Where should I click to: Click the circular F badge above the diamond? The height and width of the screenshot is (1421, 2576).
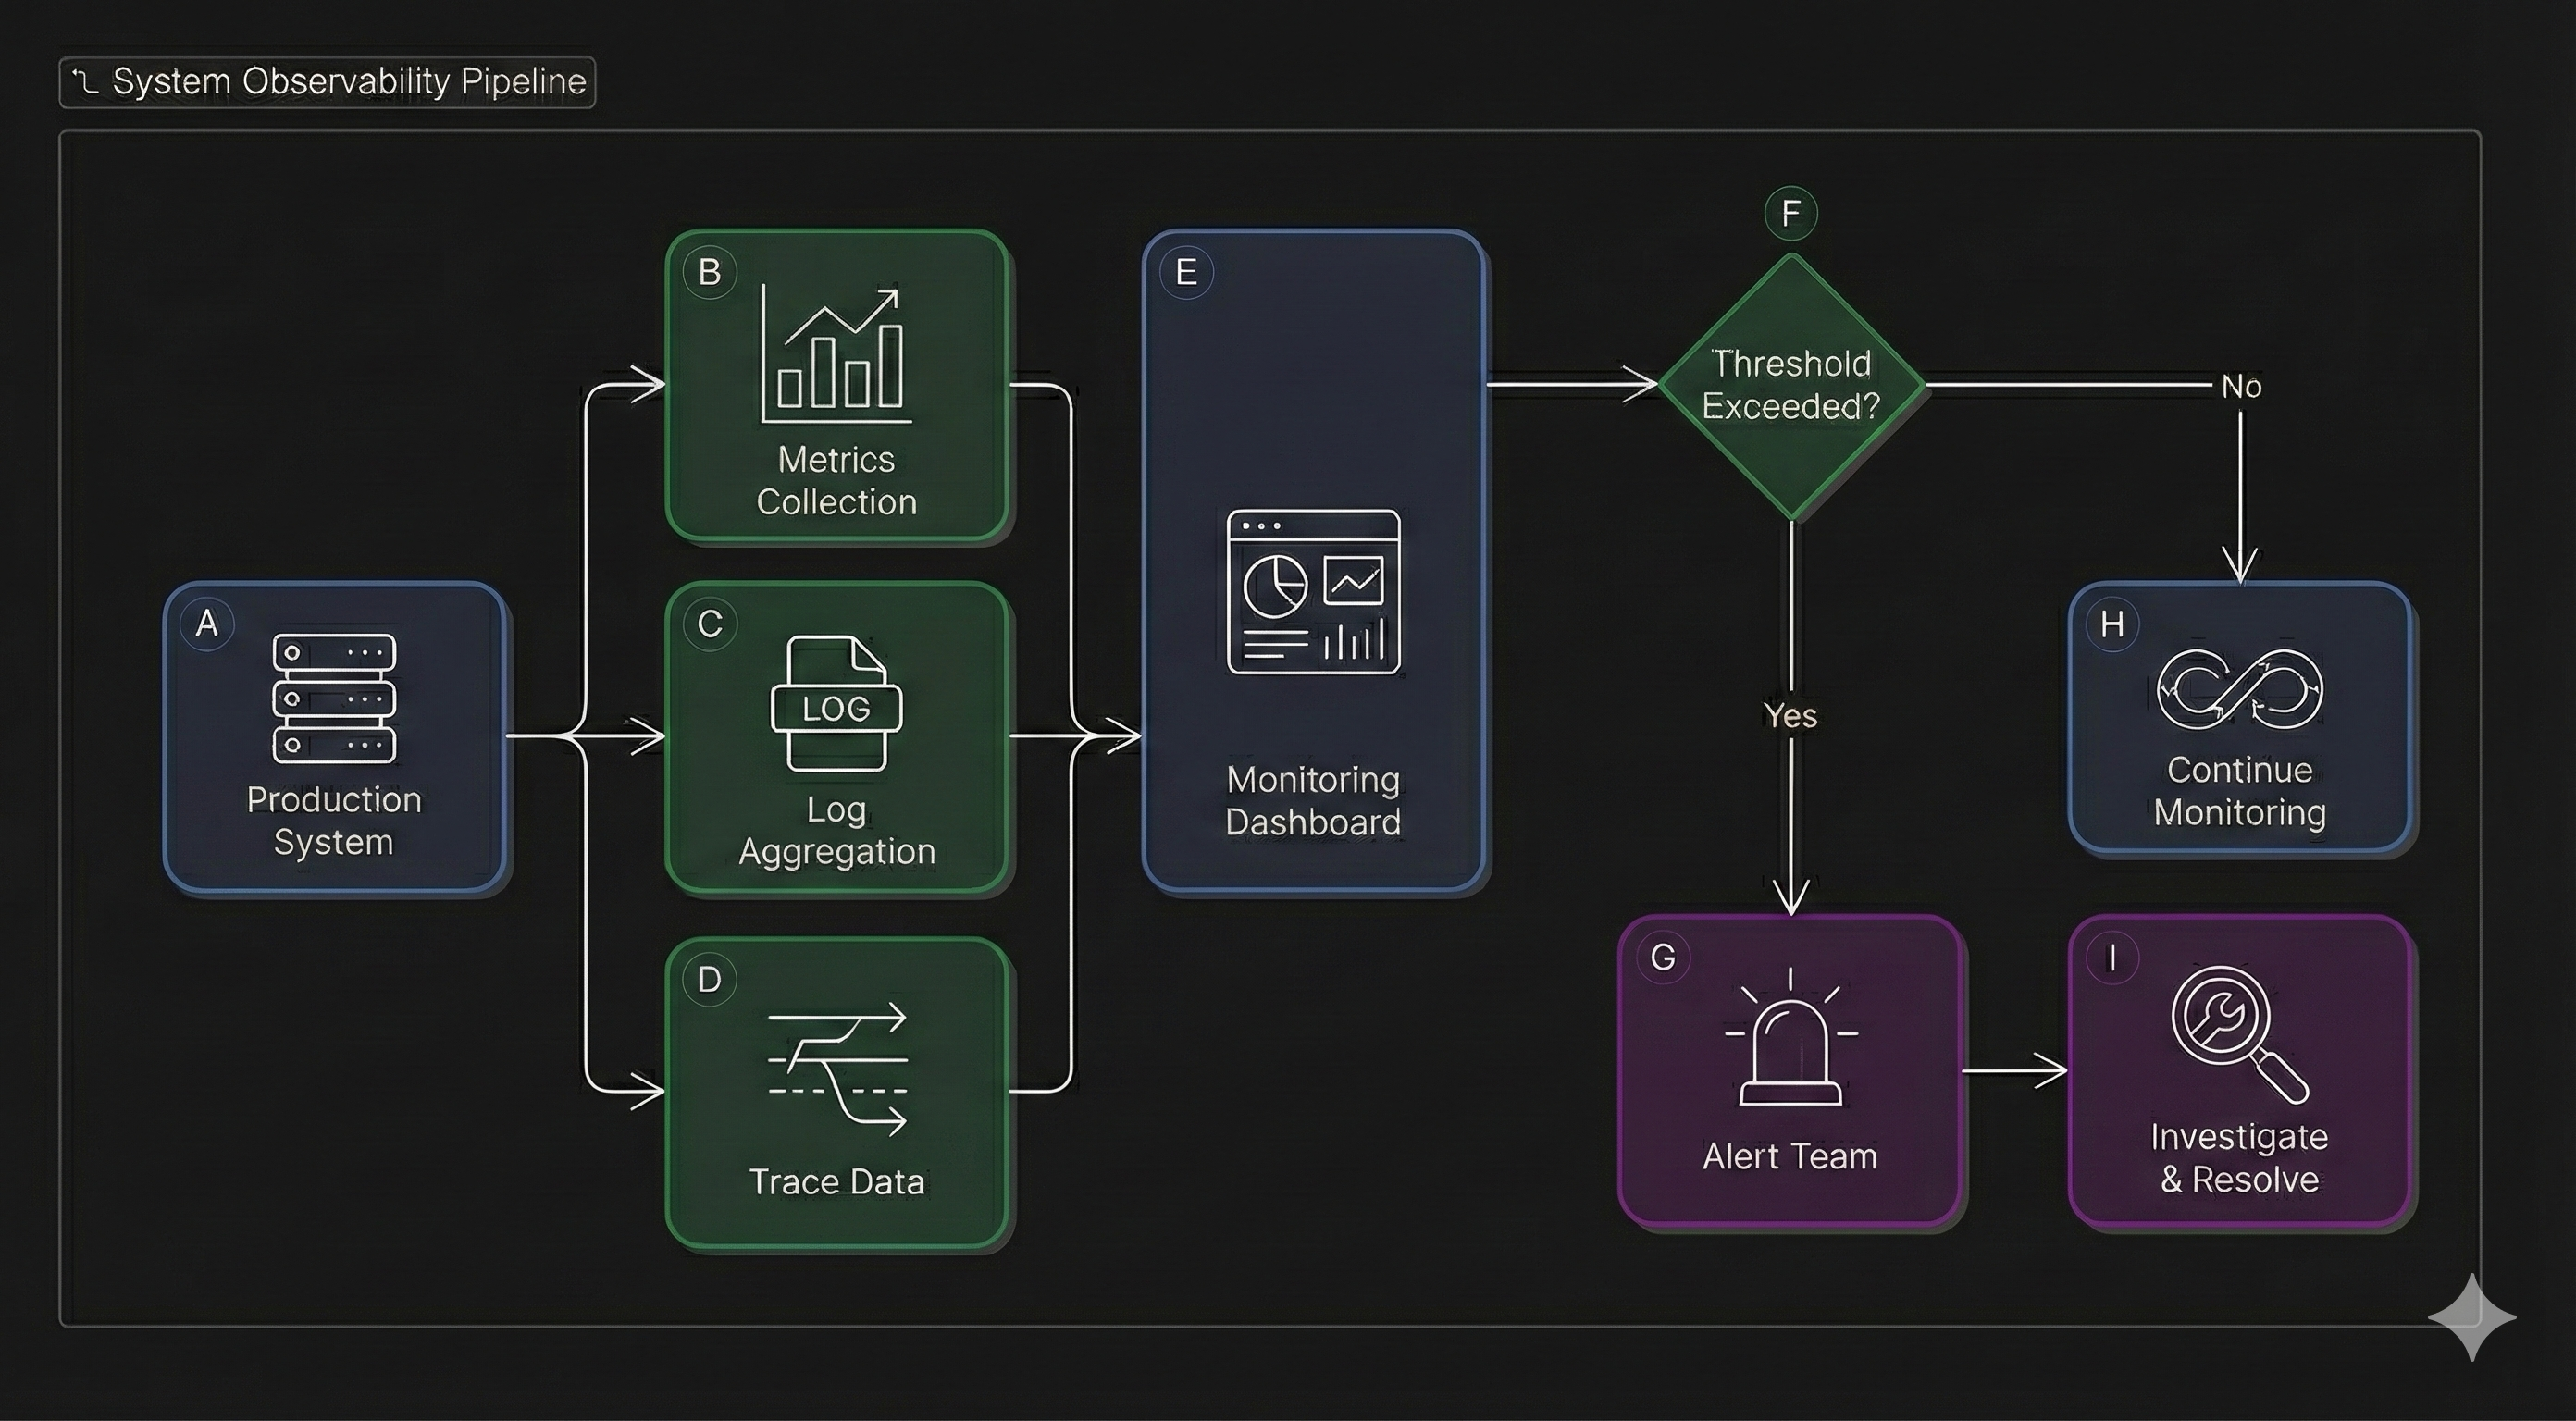pos(1790,211)
